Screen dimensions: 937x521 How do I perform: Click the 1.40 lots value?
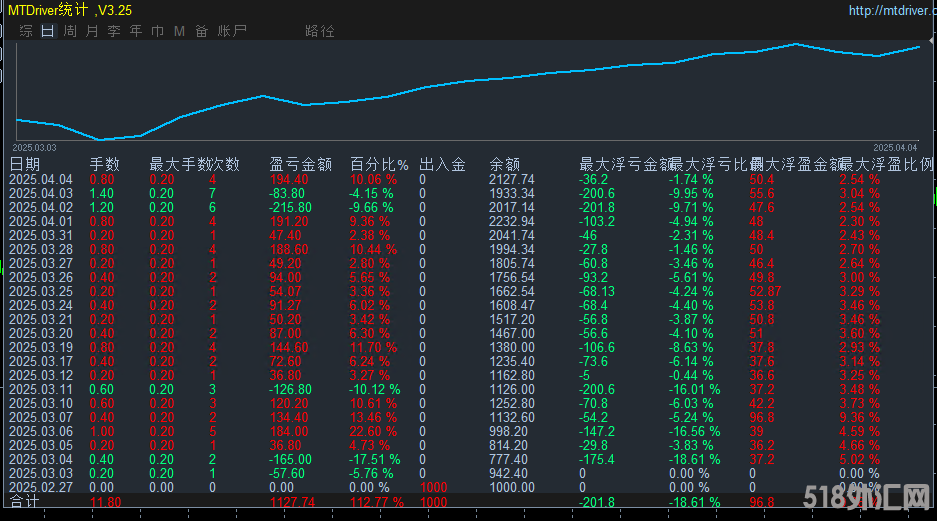(102, 194)
